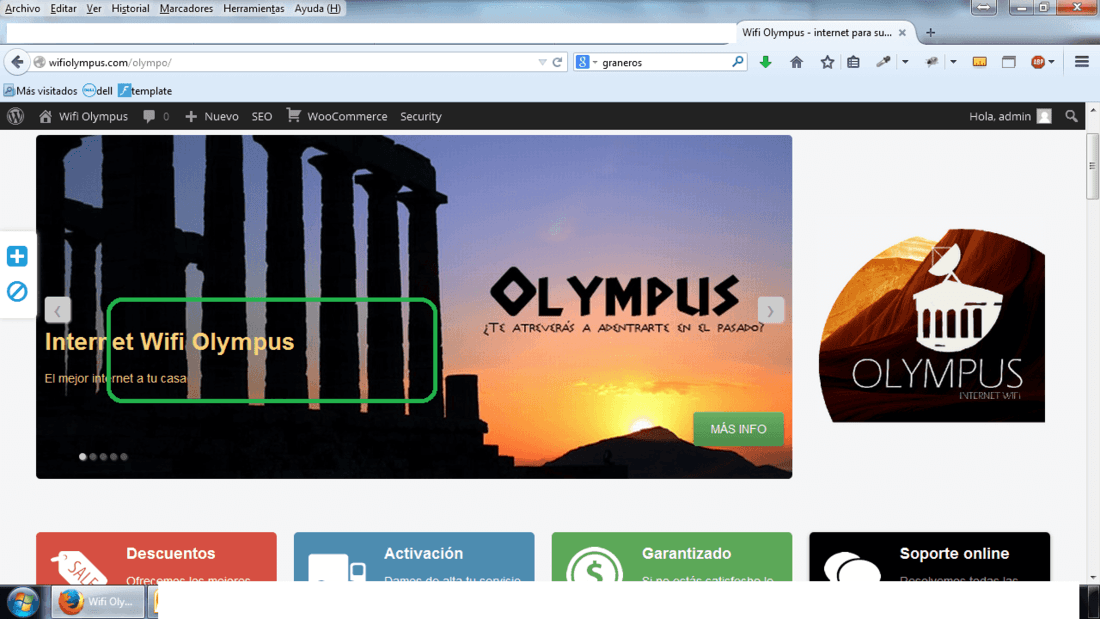
Task: Click the vertical page scrollbar thumb
Action: (x=1092, y=166)
